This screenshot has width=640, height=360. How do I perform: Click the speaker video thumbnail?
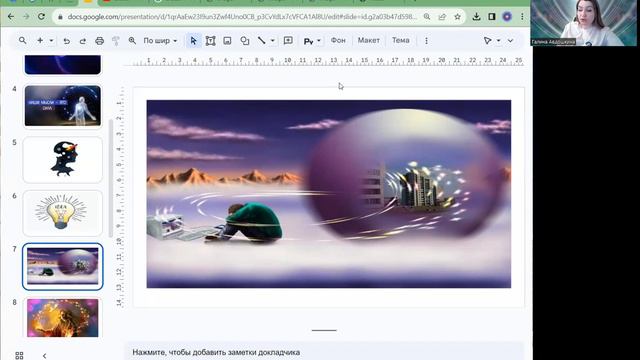(584, 23)
